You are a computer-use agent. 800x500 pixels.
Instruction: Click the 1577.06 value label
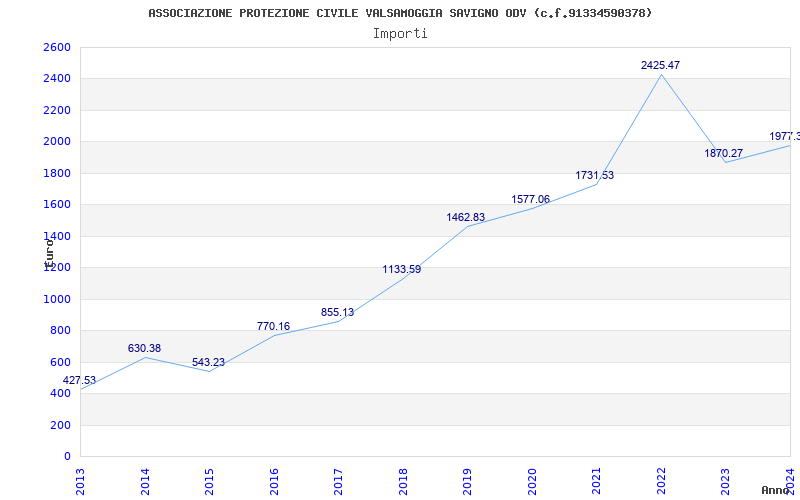point(530,199)
